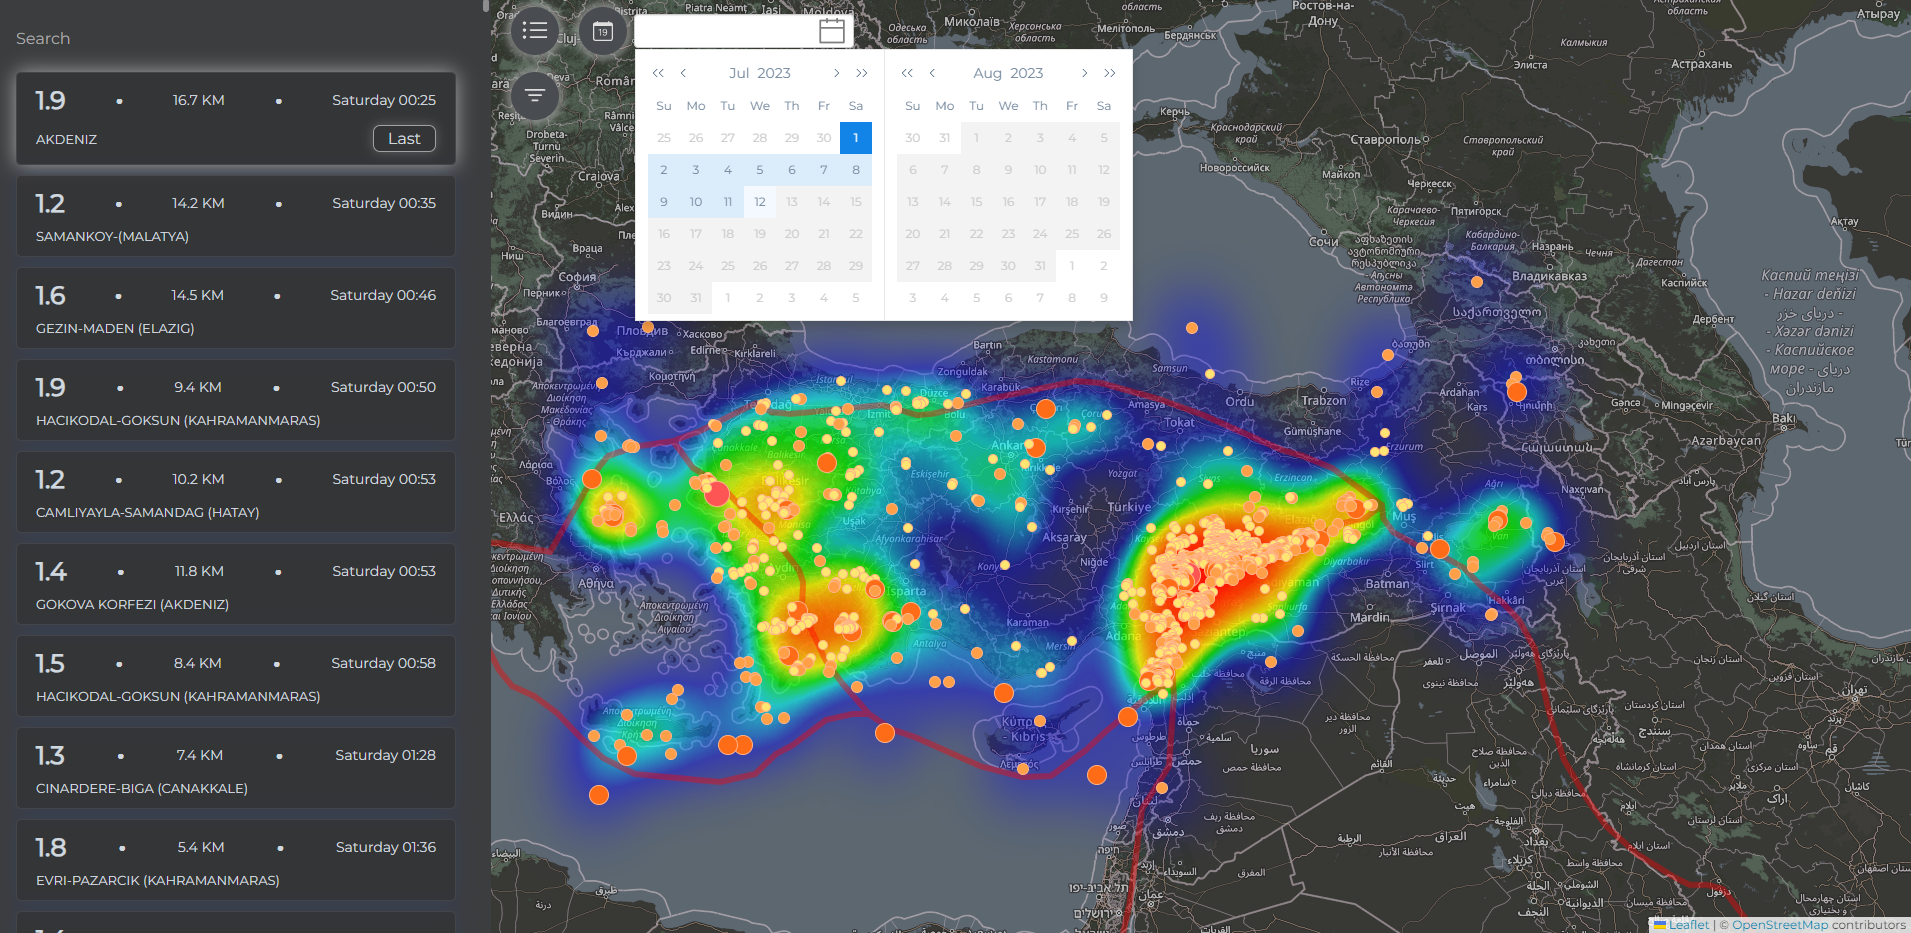
Task: Select July 11 in the calendar
Action: click(x=728, y=202)
